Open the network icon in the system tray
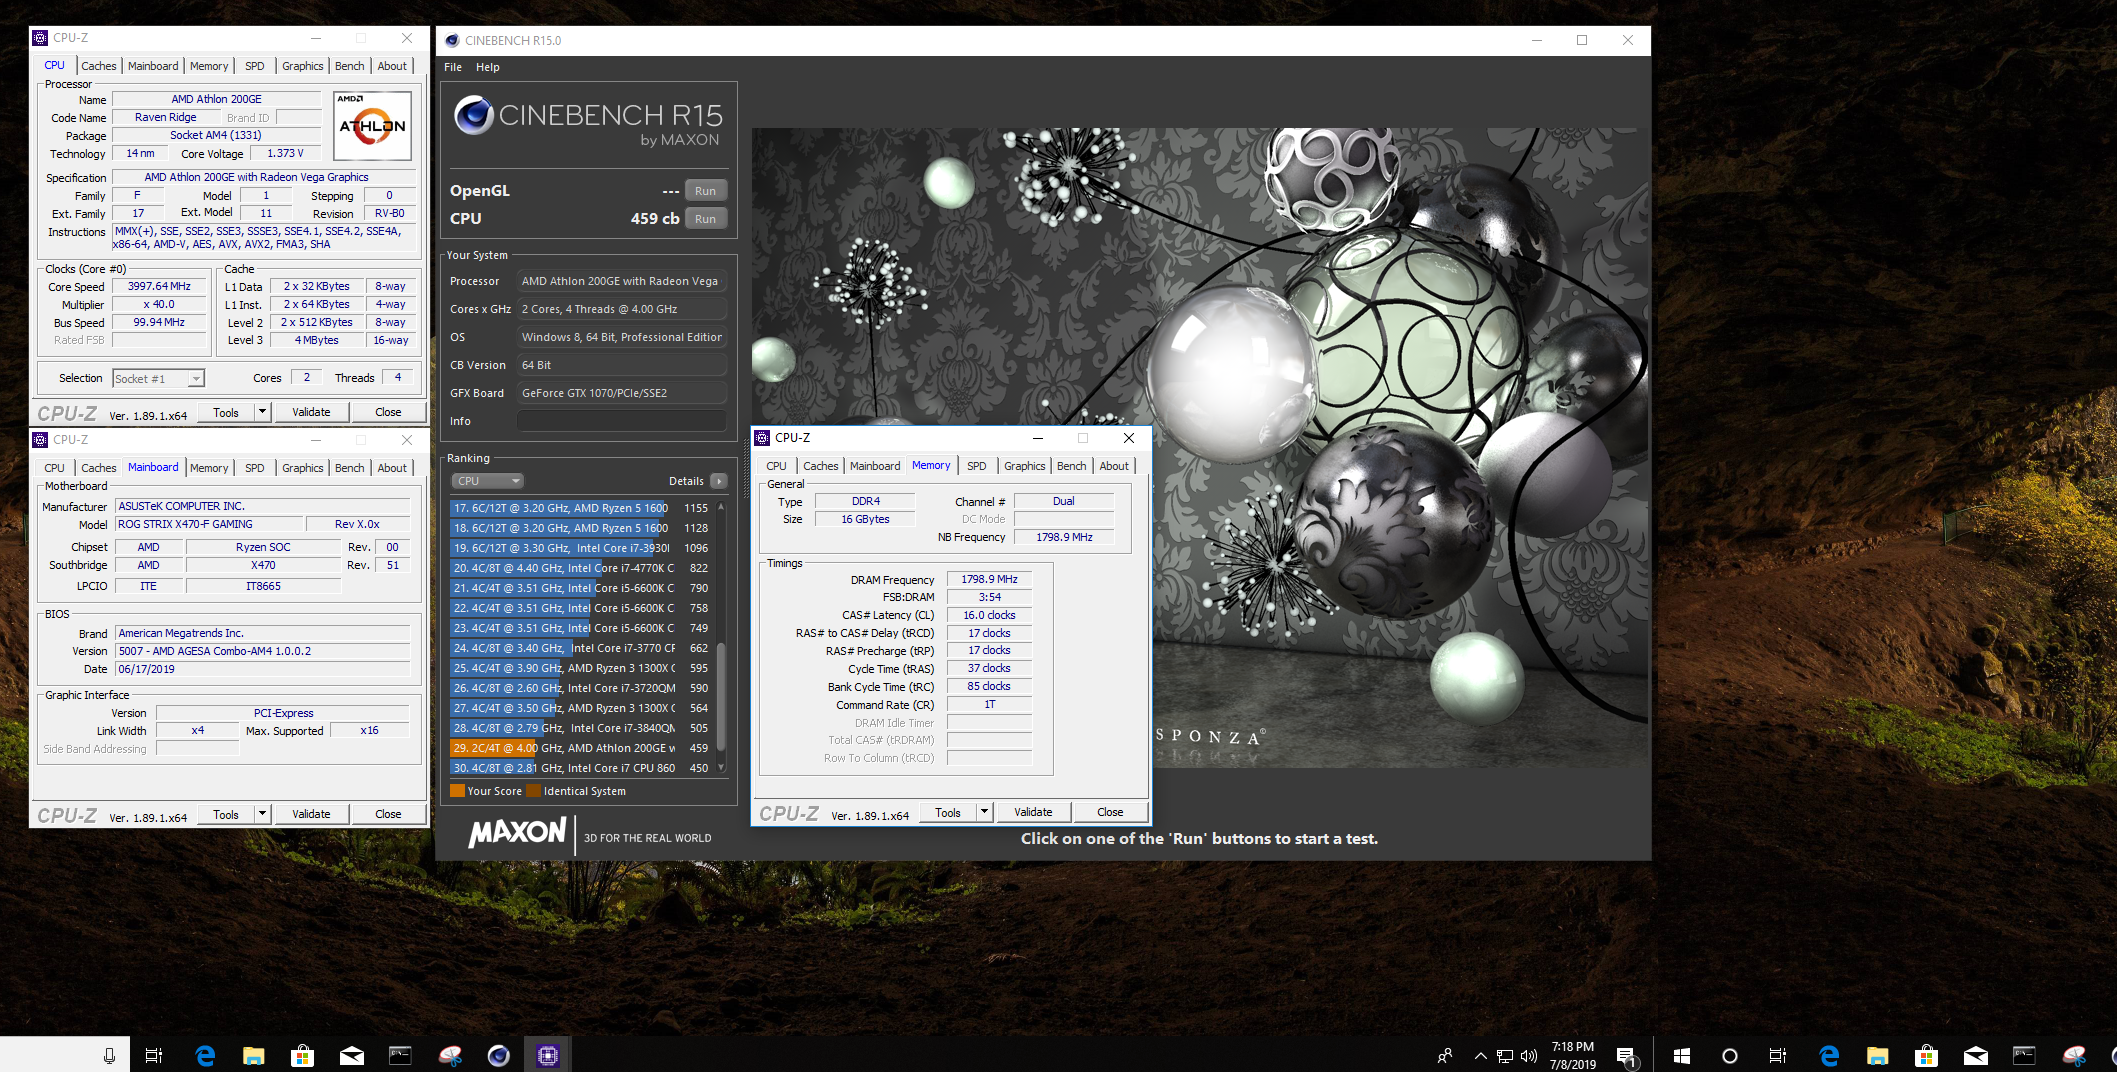2117x1072 pixels. pyautogui.click(x=1505, y=1055)
